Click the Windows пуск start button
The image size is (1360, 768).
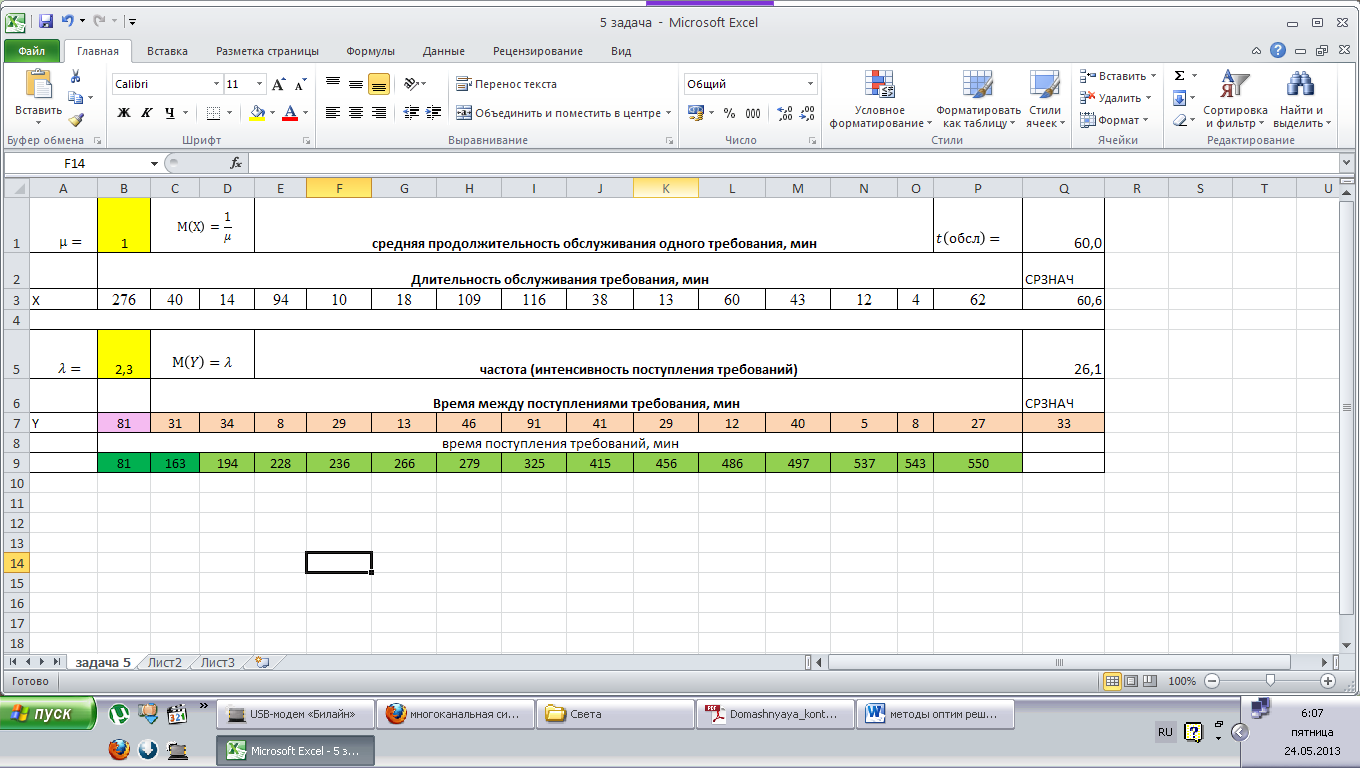point(48,714)
